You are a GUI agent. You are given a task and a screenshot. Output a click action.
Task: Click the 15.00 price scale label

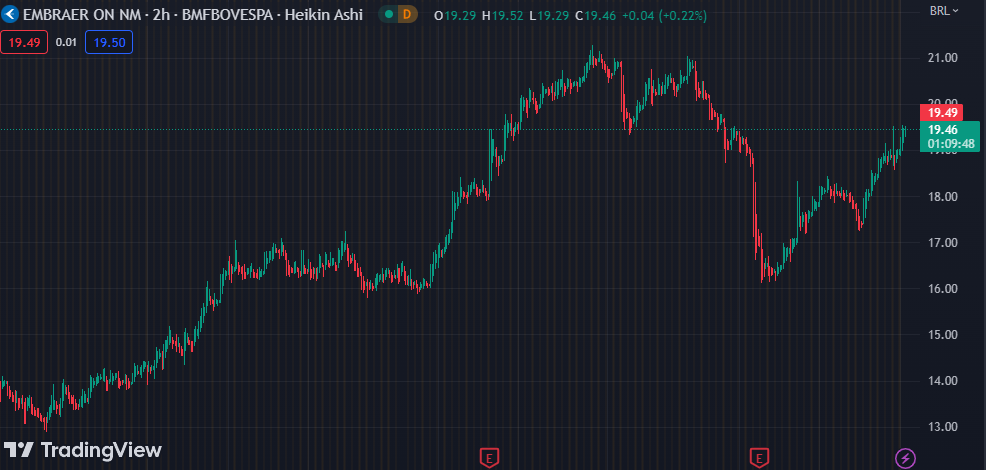tap(943, 335)
